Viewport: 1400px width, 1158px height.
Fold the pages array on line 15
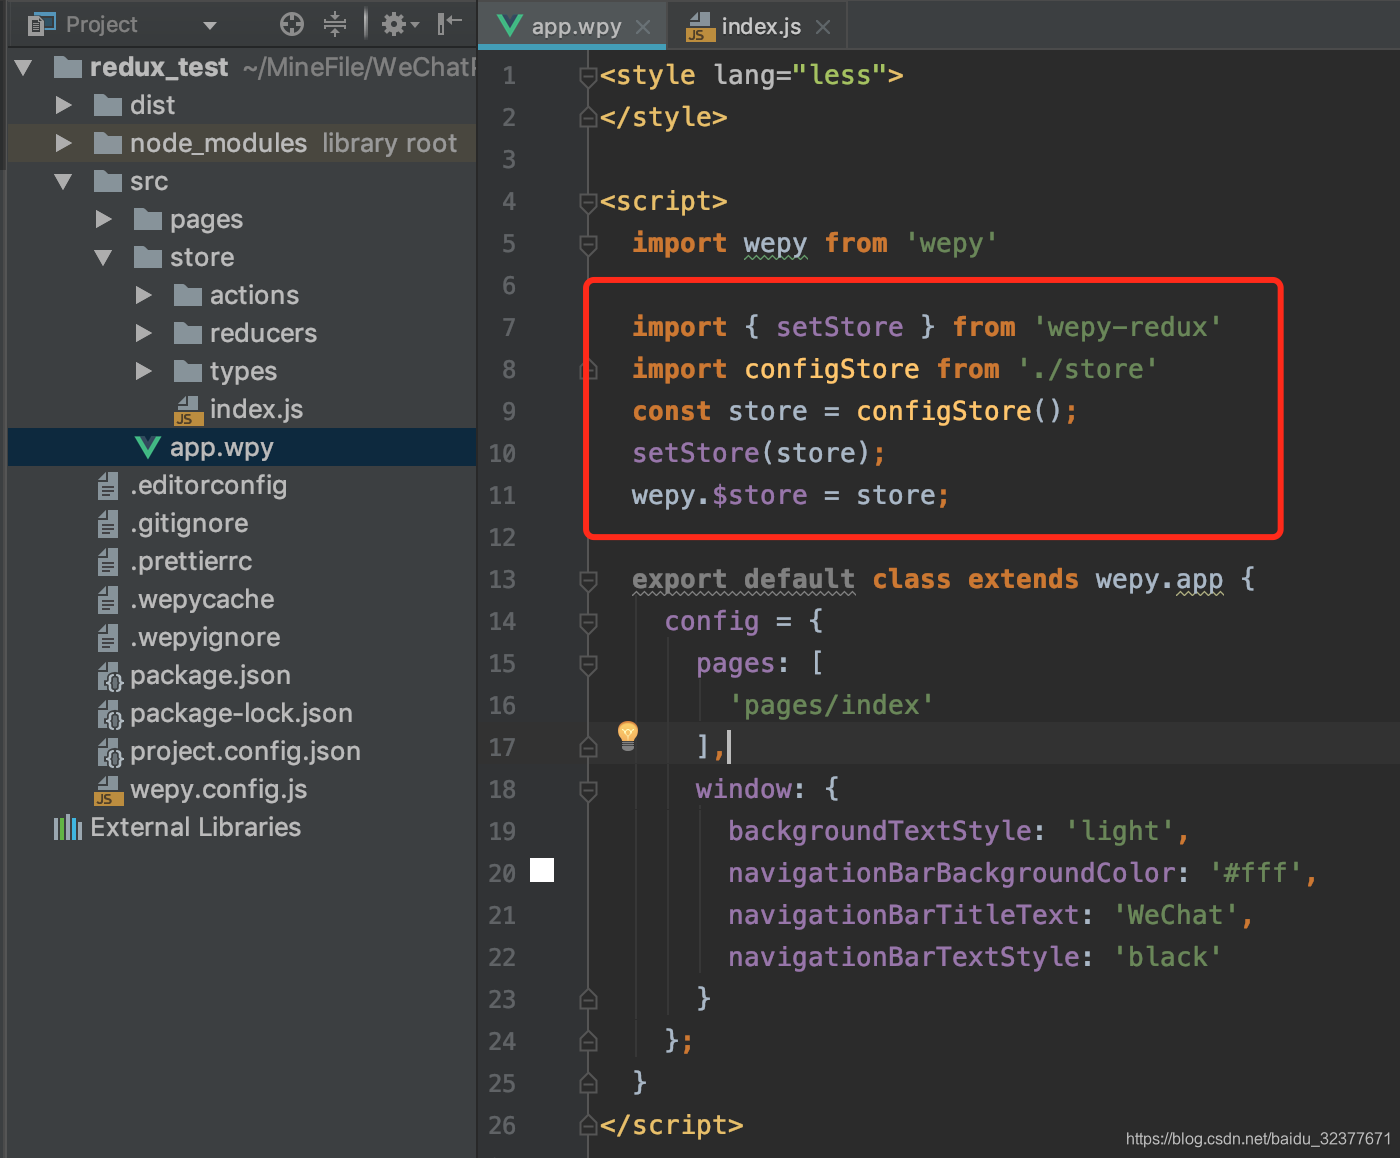click(x=589, y=664)
